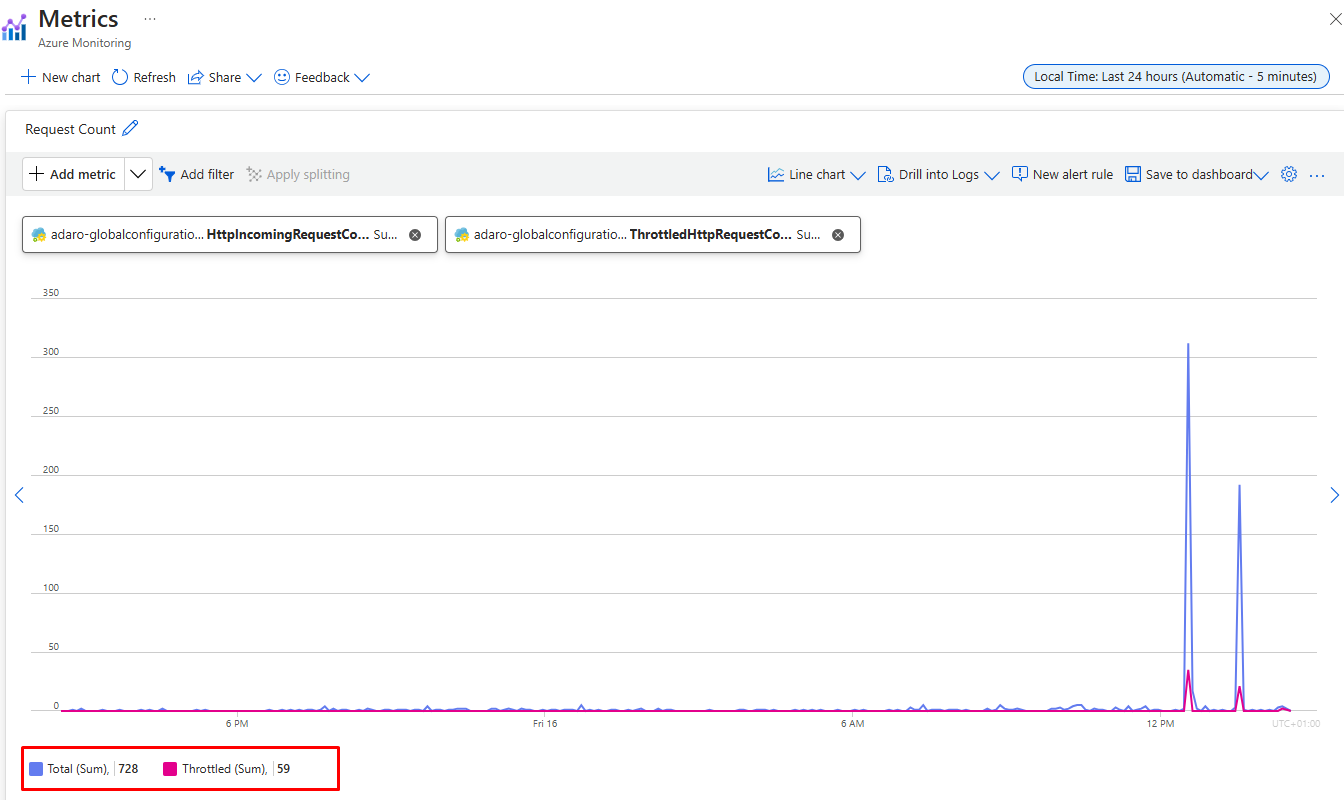Click the New chart plus icon
Image resolution: width=1344 pixels, height=800 pixels.
tap(28, 77)
